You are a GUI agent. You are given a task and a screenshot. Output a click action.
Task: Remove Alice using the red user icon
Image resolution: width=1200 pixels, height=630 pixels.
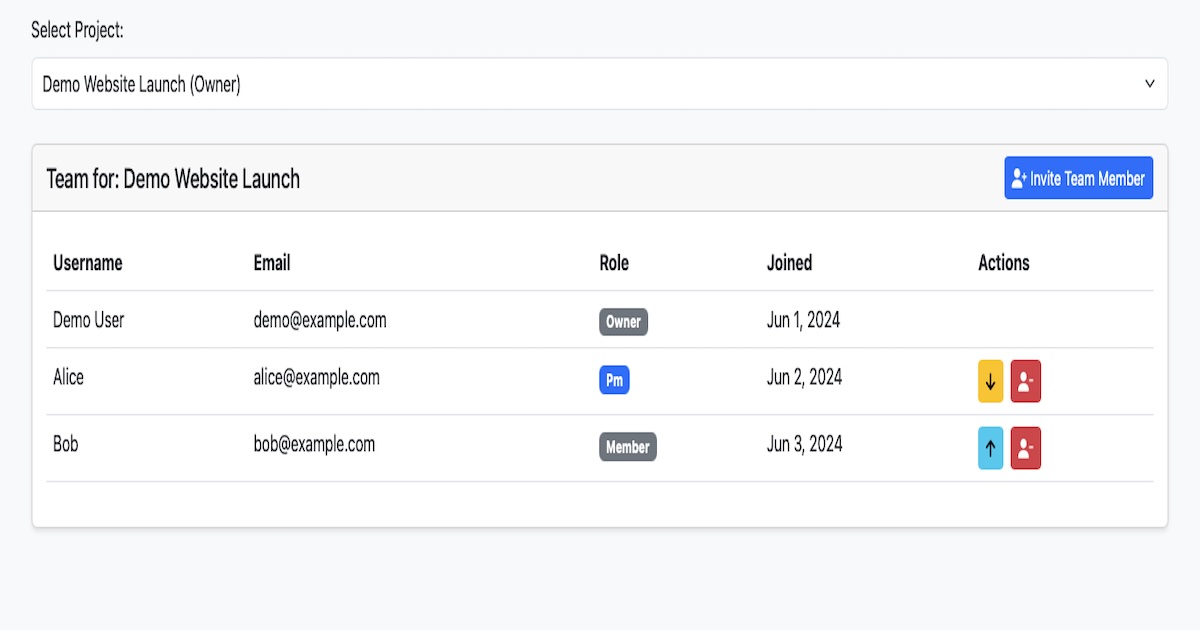pyautogui.click(x=1025, y=381)
